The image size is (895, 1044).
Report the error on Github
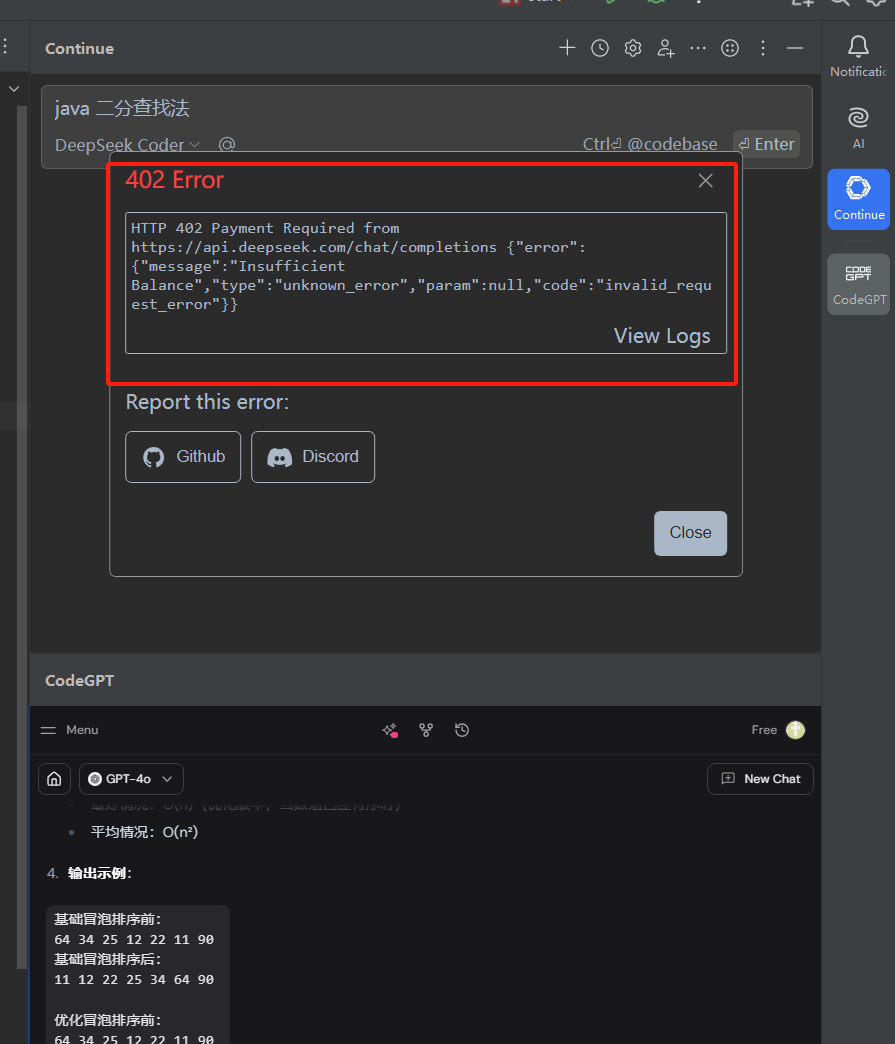pyautogui.click(x=183, y=457)
